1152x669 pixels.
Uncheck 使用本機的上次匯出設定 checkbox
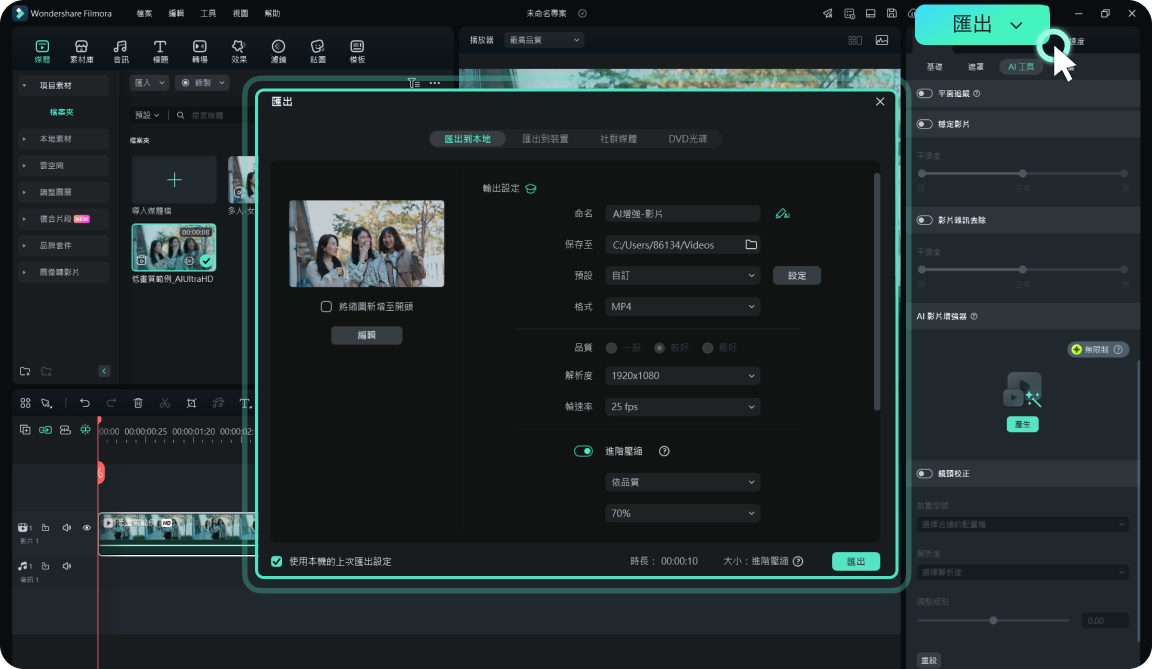pyautogui.click(x=276, y=561)
